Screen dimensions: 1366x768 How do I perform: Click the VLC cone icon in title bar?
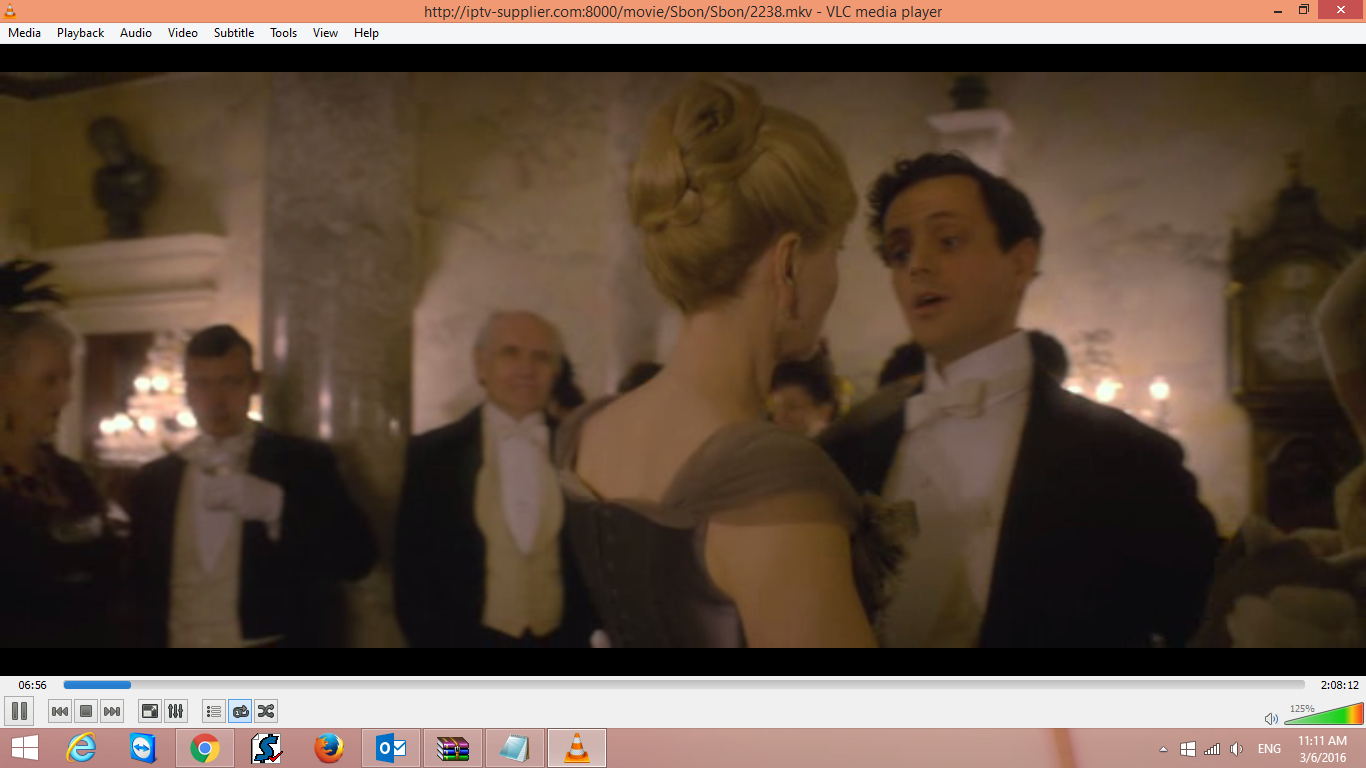click(10, 11)
